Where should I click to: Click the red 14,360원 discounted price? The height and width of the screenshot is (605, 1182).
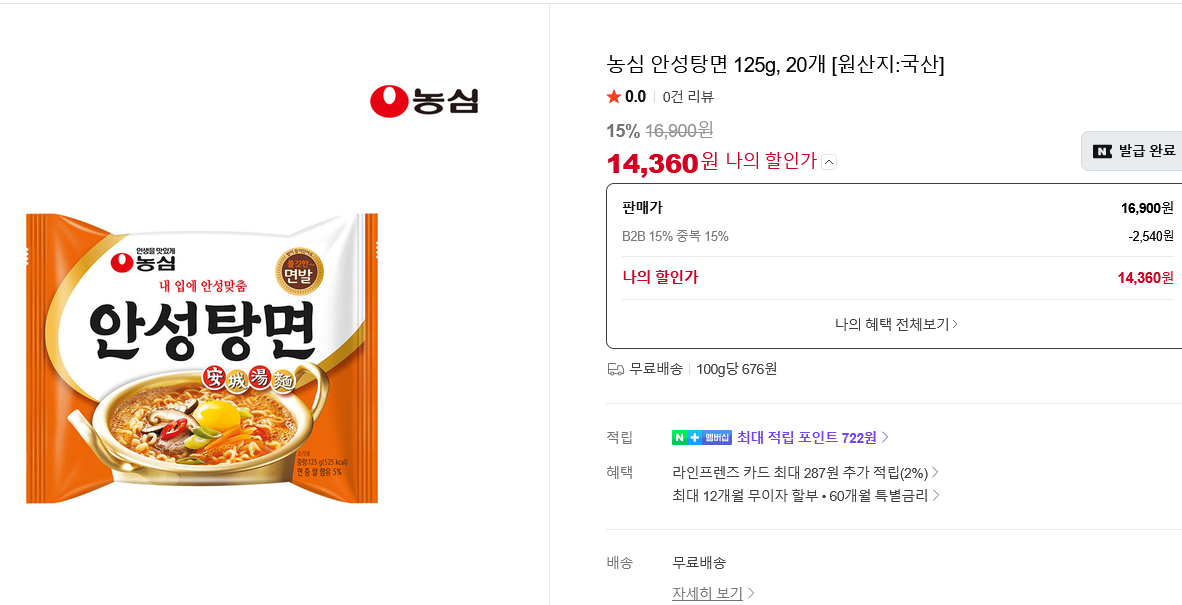pos(663,162)
